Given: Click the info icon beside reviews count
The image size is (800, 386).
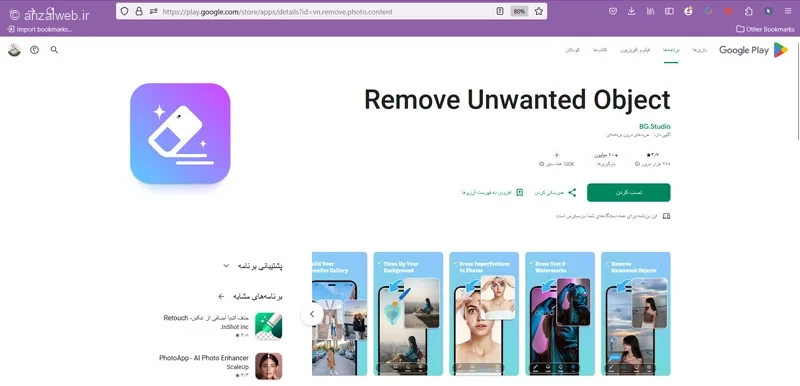Looking at the screenshot, I should pos(637,164).
